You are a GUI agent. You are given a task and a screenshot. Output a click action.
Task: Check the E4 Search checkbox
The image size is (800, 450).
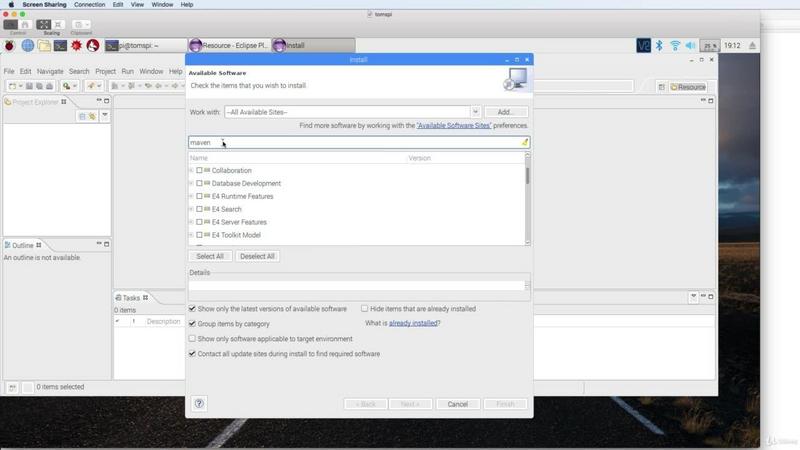199,209
